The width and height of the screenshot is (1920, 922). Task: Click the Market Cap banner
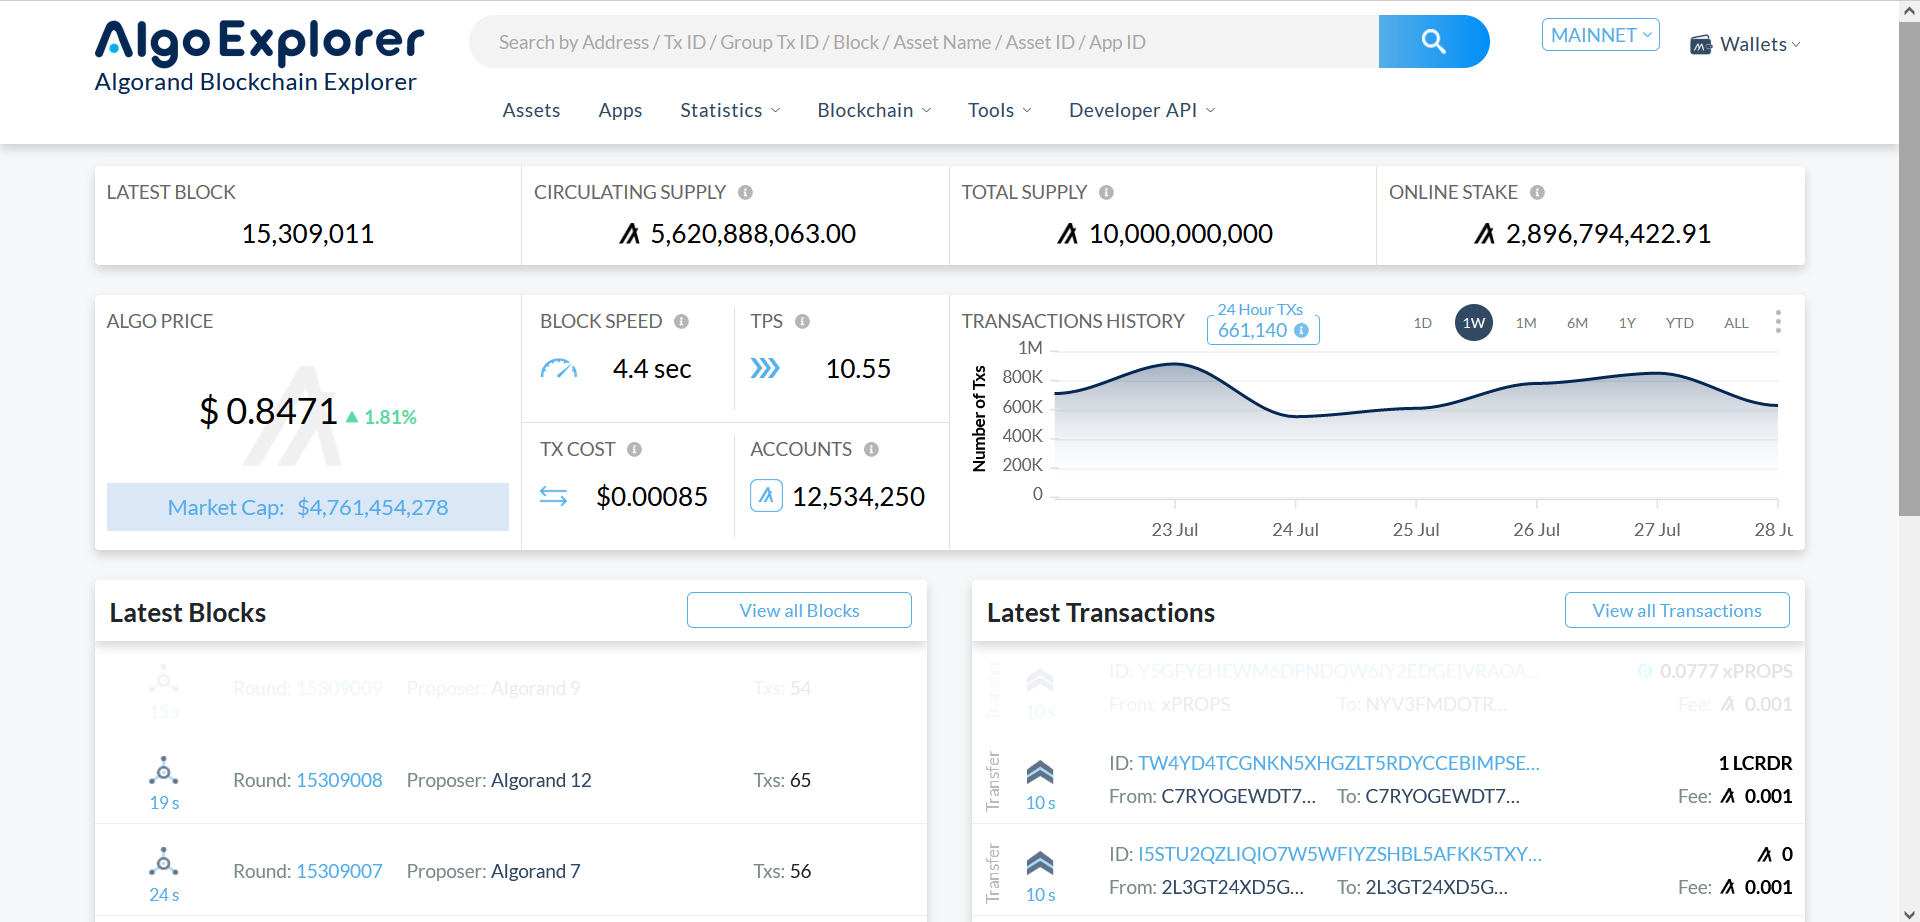[x=308, y=507]
